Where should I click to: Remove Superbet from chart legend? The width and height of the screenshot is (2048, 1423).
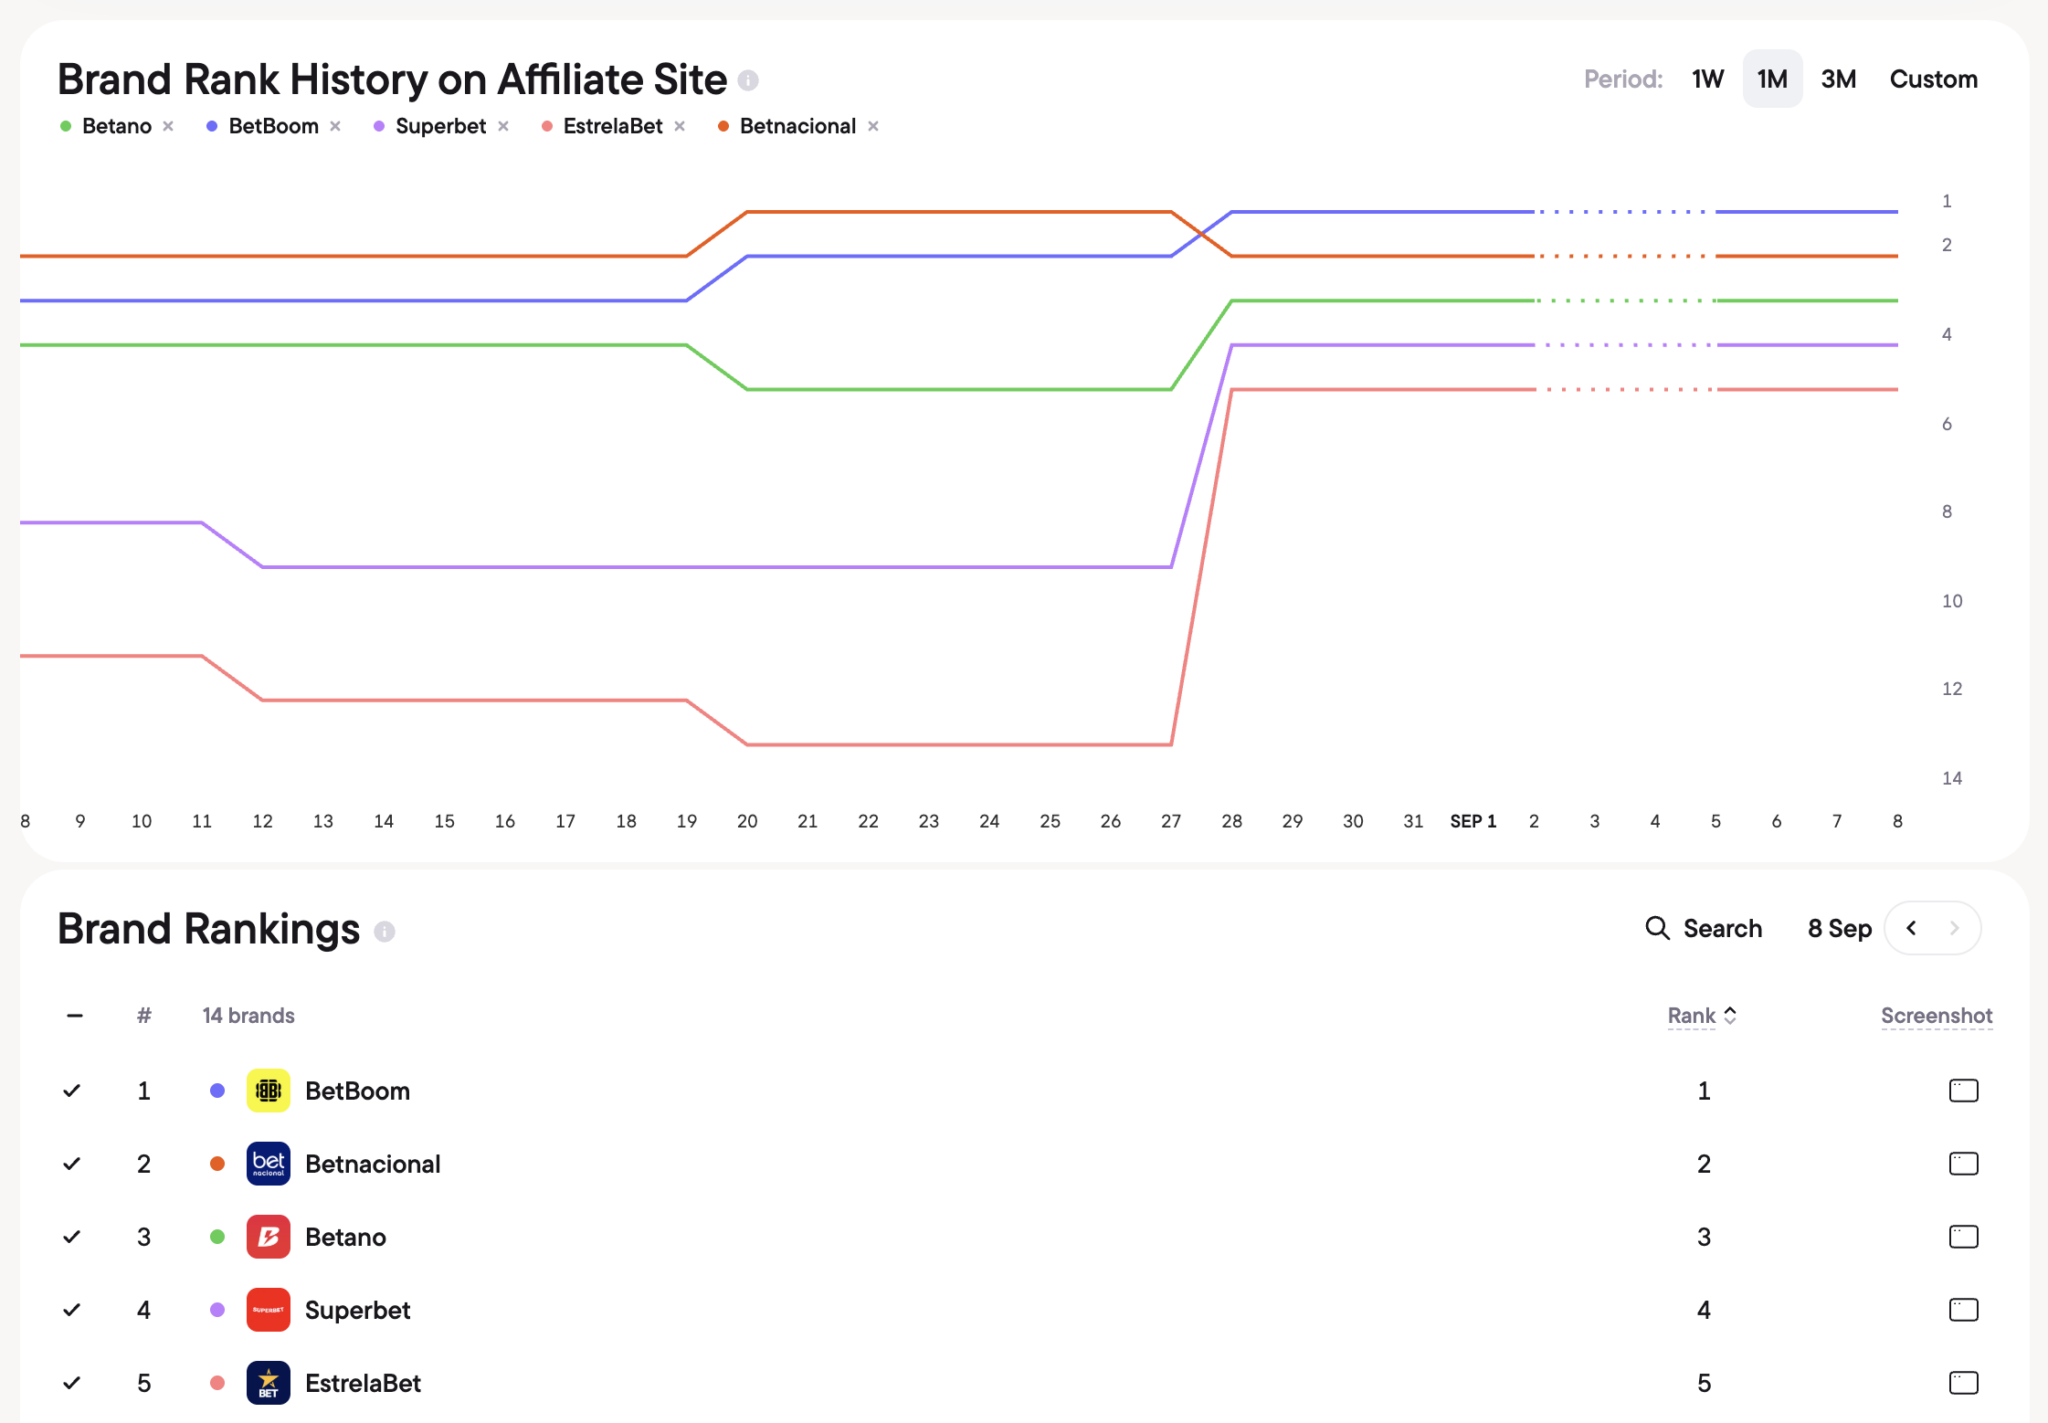point(503,126)
